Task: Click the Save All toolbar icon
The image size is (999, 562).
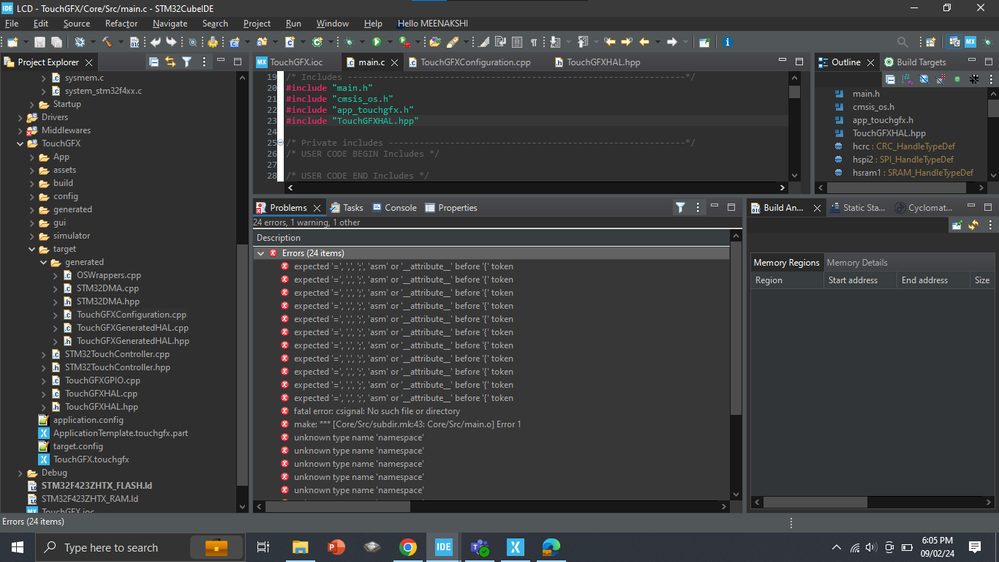Action: pos(57,42)
